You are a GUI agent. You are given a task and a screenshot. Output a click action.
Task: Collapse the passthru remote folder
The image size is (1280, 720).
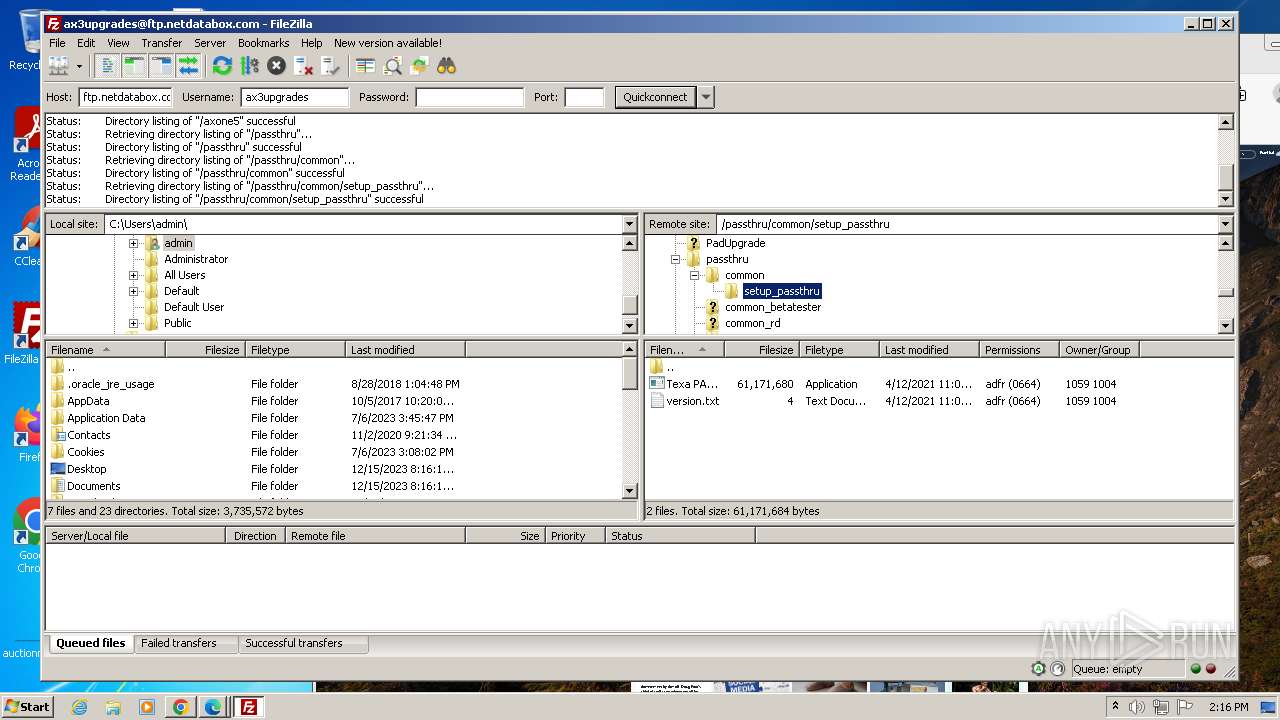[675, 259]
